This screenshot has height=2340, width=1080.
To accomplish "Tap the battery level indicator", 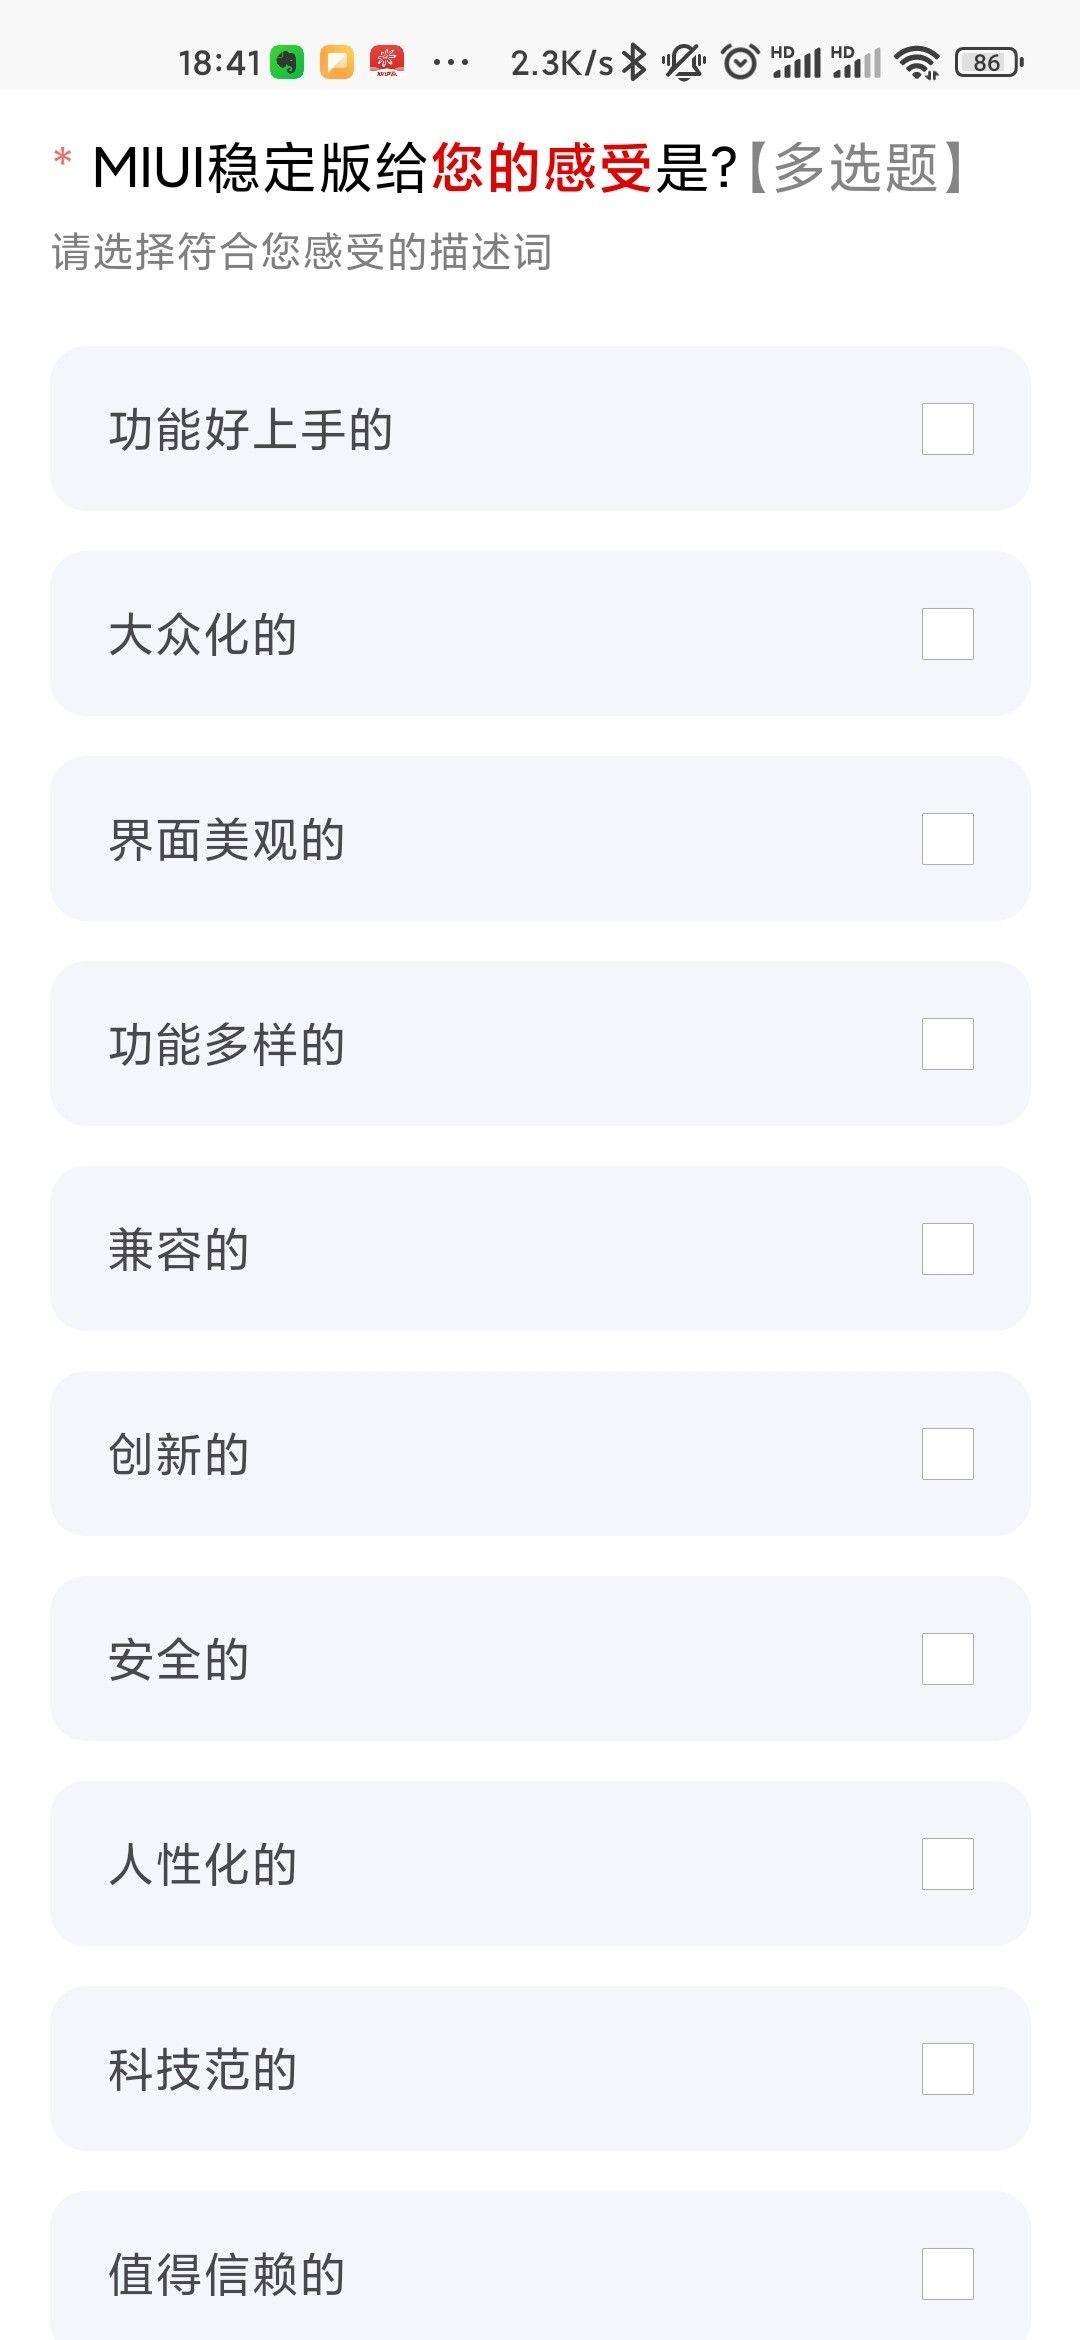I will pos(989,62).
